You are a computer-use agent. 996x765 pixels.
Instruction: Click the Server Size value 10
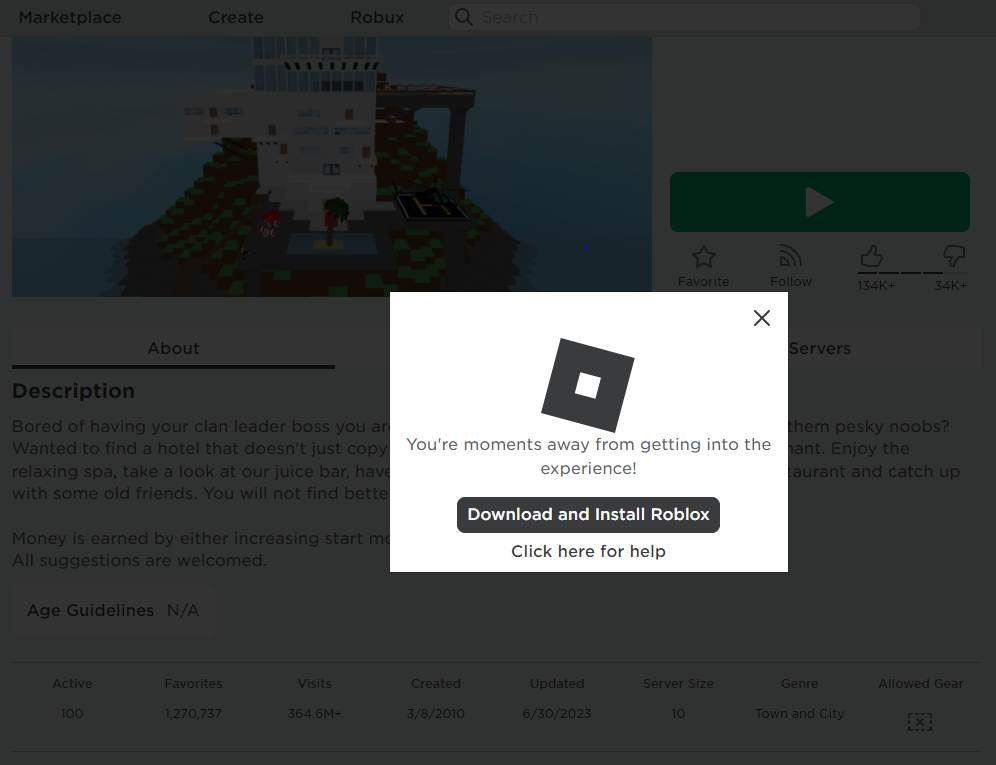[x=678, y=714]
